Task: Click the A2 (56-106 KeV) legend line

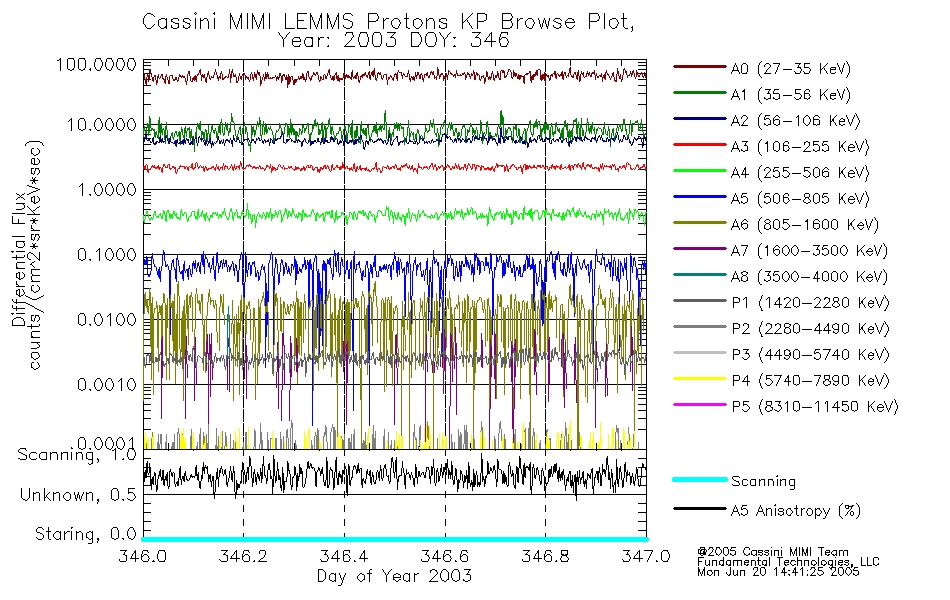Action: (700, 119)
